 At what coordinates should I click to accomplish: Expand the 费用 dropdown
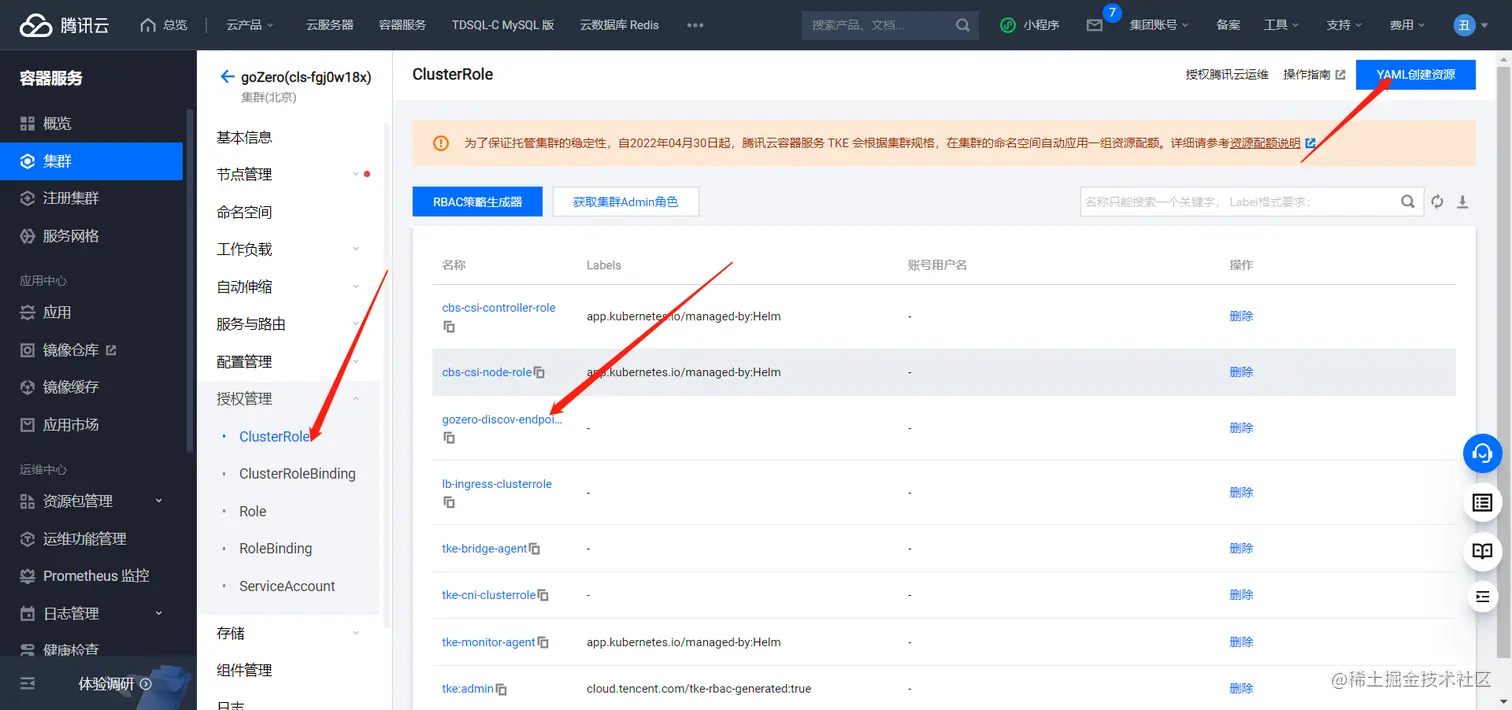1407,25
